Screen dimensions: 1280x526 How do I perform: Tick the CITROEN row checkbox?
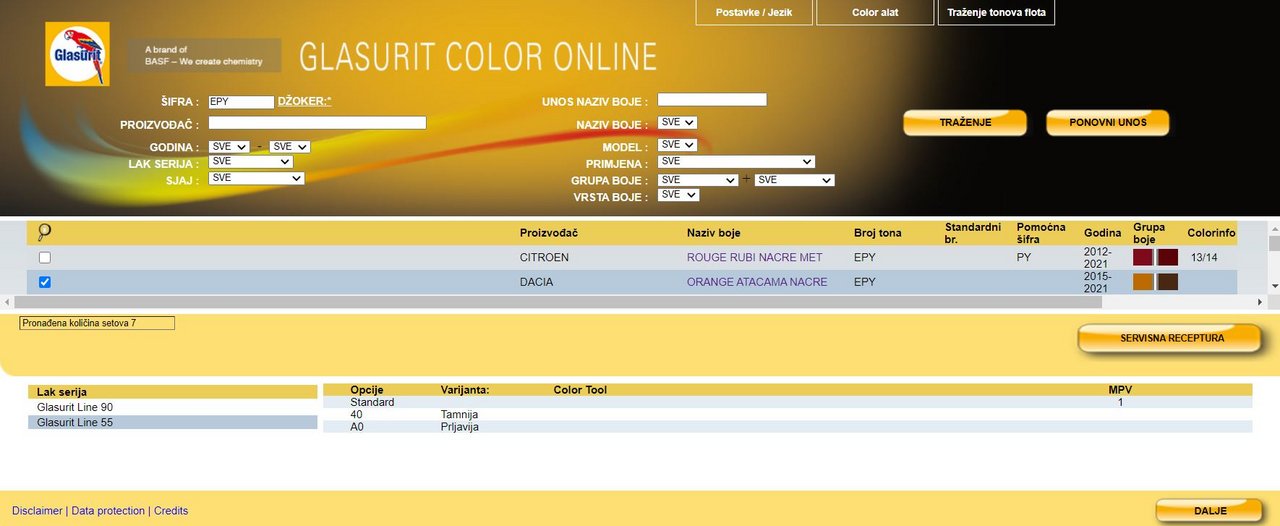(44, 257)
